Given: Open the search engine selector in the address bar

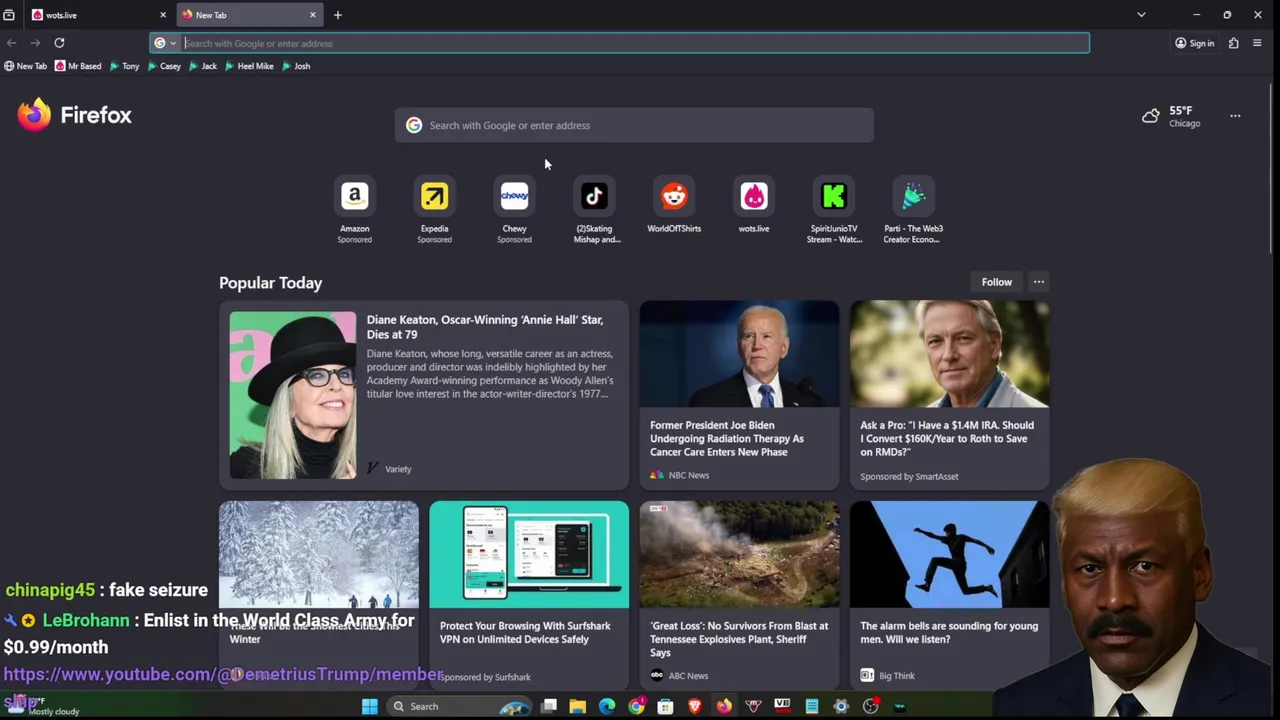Looking at the screenshot, I should [165, 43].
